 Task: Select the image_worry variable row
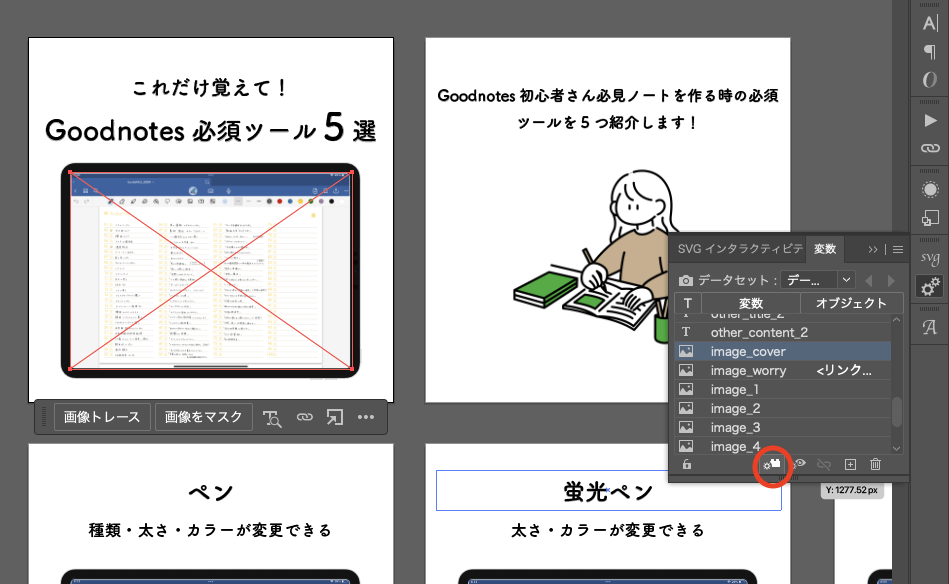pyautogui.click(x=783, y=370)
